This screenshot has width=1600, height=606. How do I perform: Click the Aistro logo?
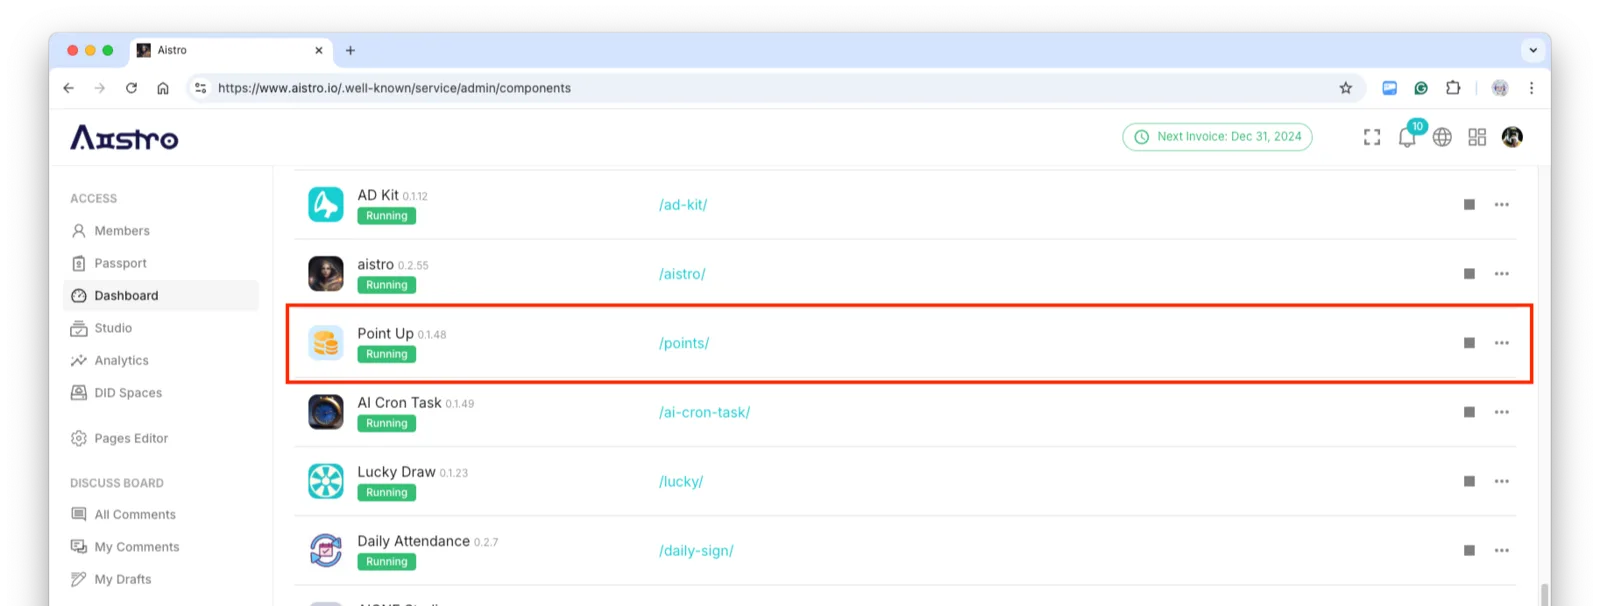click(x=124, y=137)
